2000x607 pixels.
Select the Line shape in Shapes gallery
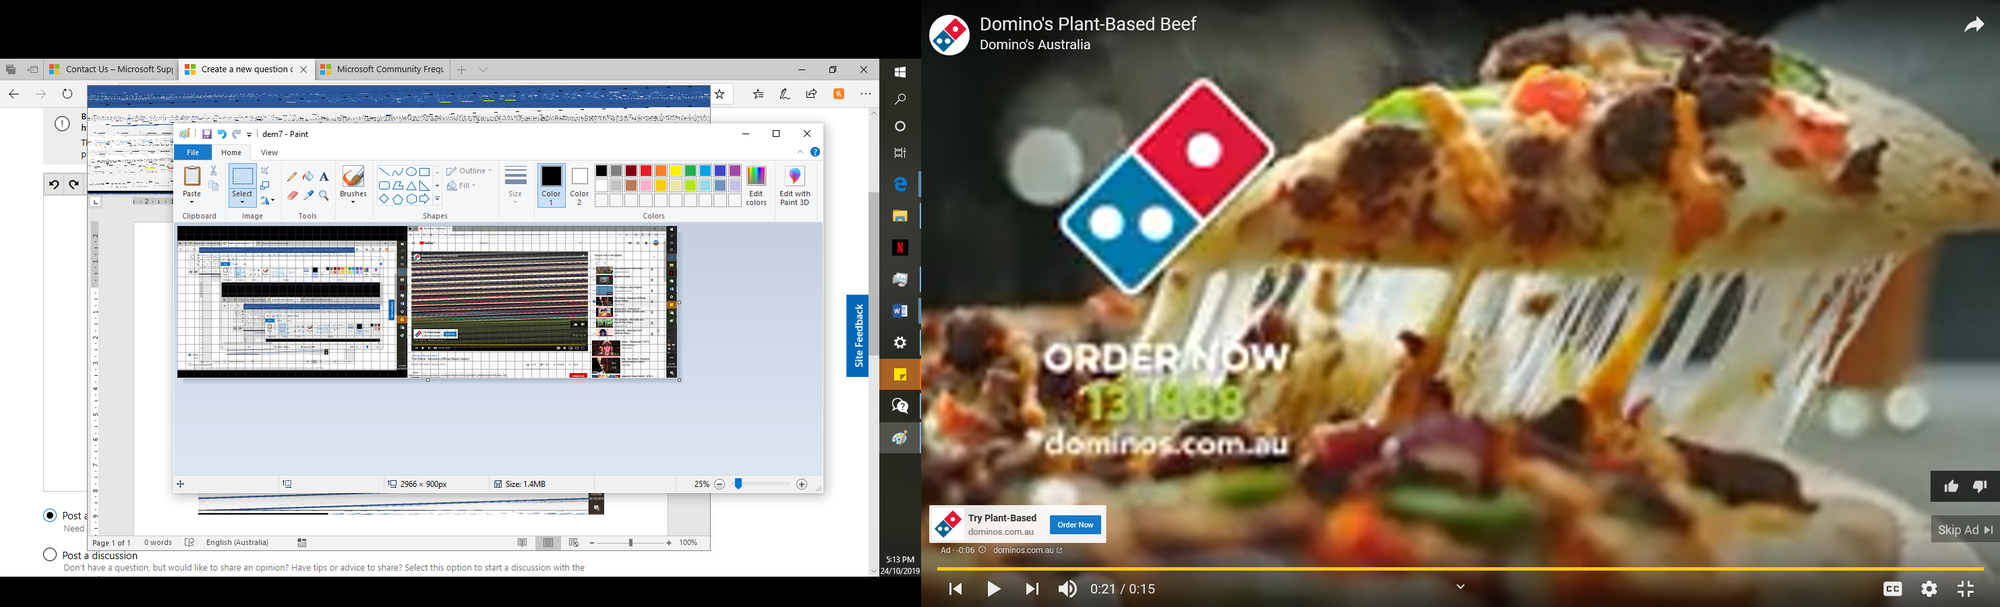pos(384,172)
